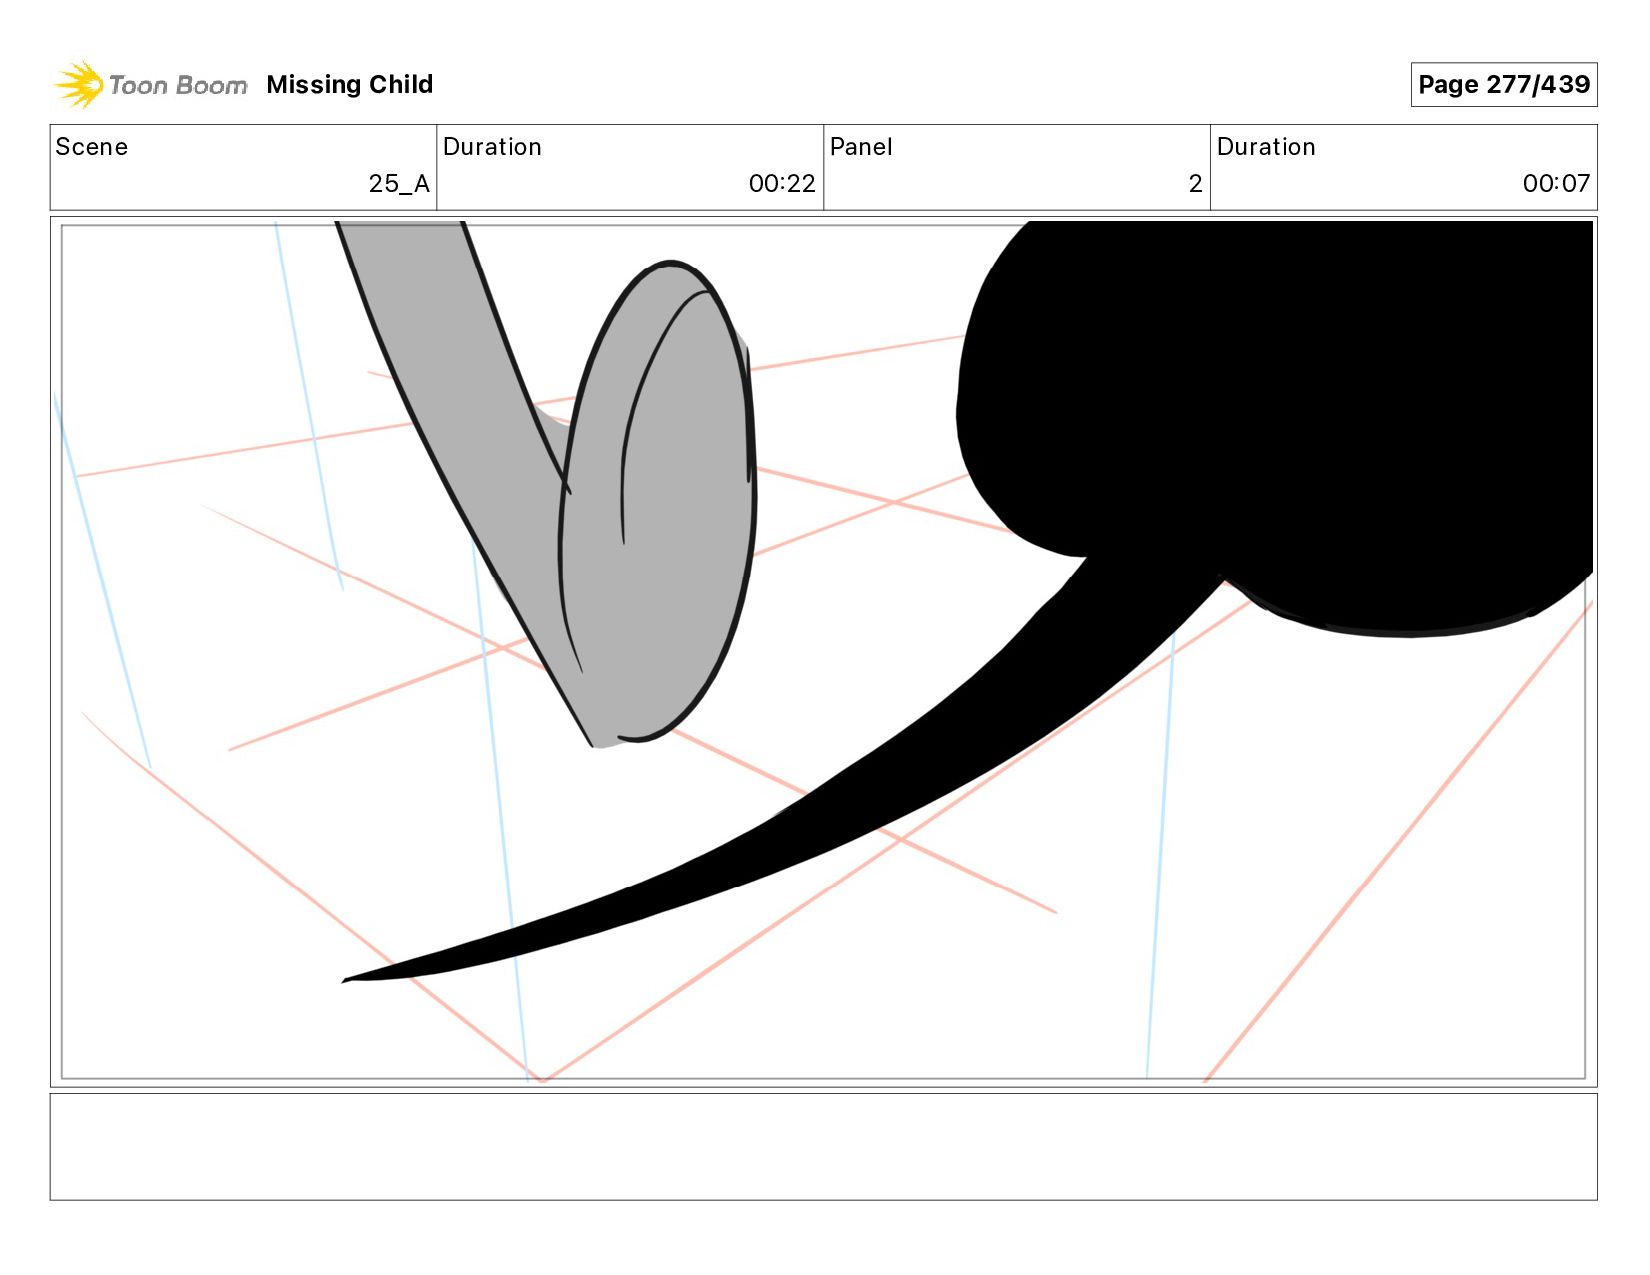Image resolution: width=1650 pixels, height=1275 pixels.
Task: Click the Page 277/439 indicator box
Action: tap(1504, 85)
